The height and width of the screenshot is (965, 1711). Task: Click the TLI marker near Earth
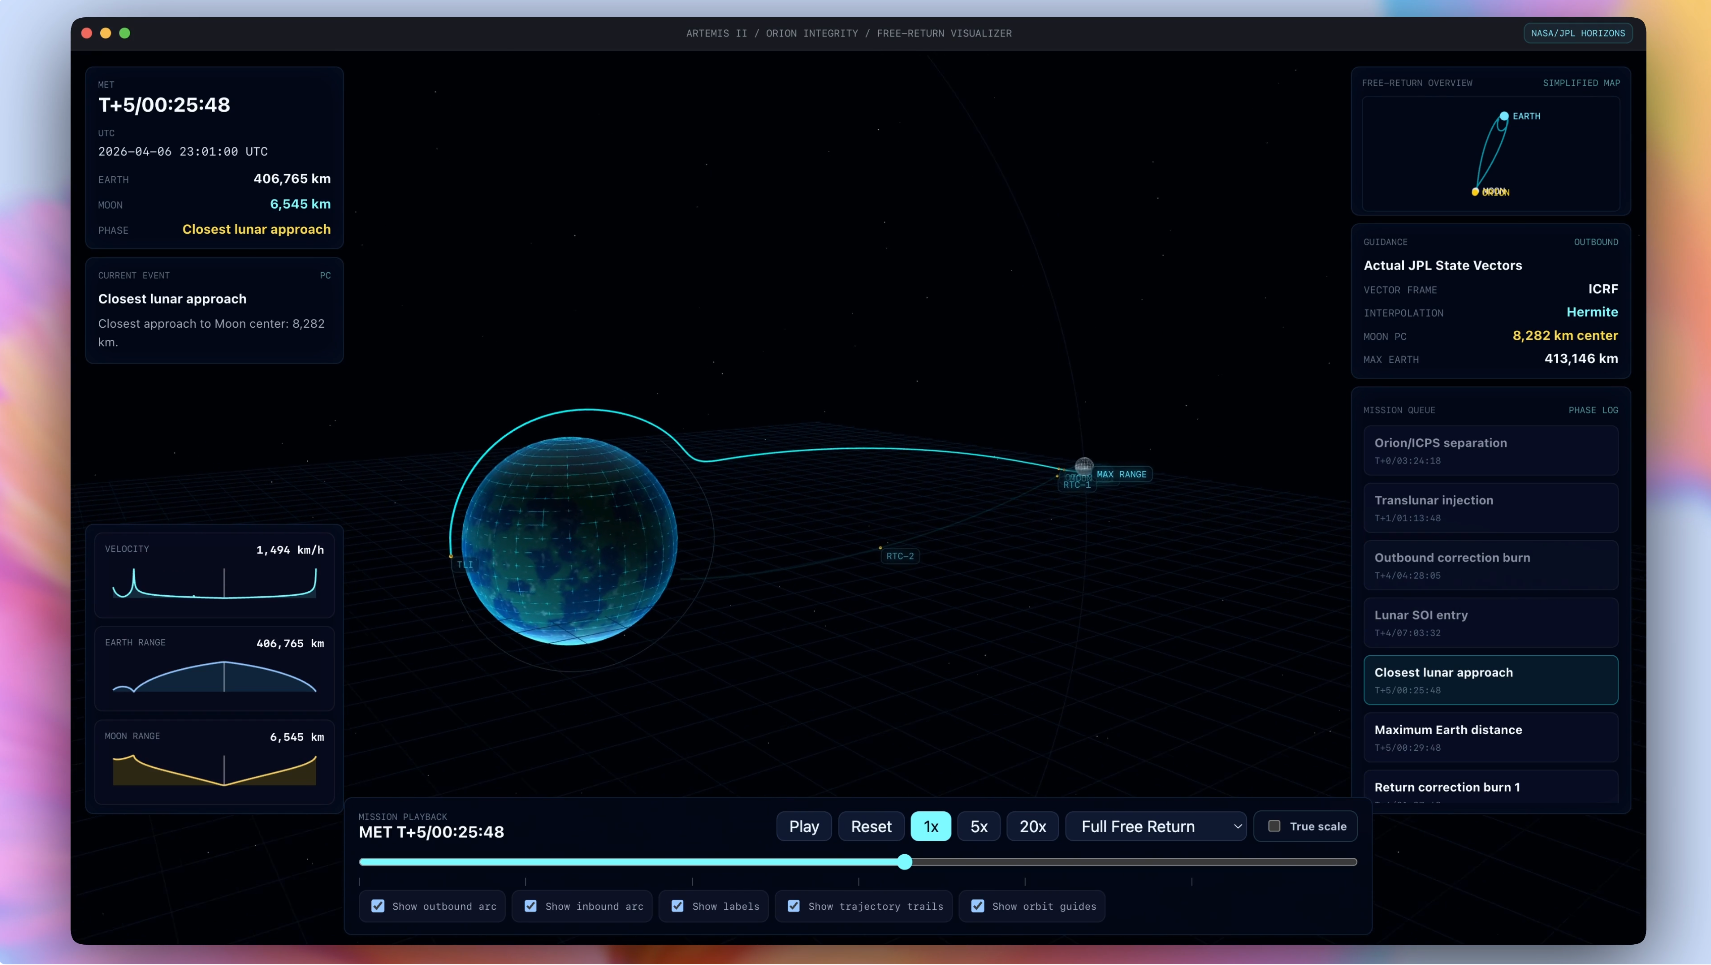(x=465, y=564)
